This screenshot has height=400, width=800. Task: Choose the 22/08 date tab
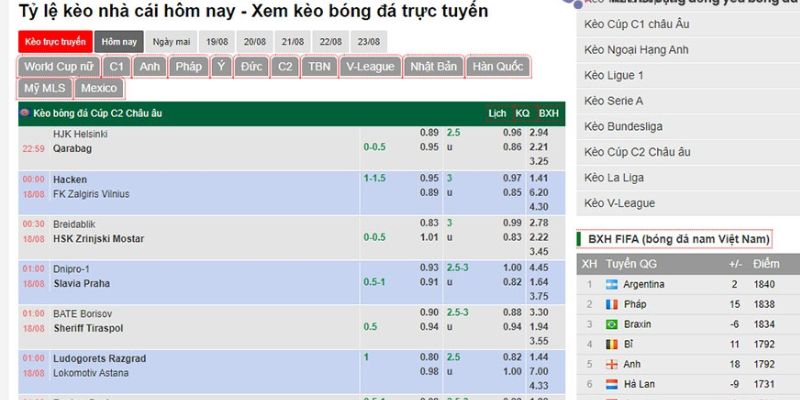(331, 42)
